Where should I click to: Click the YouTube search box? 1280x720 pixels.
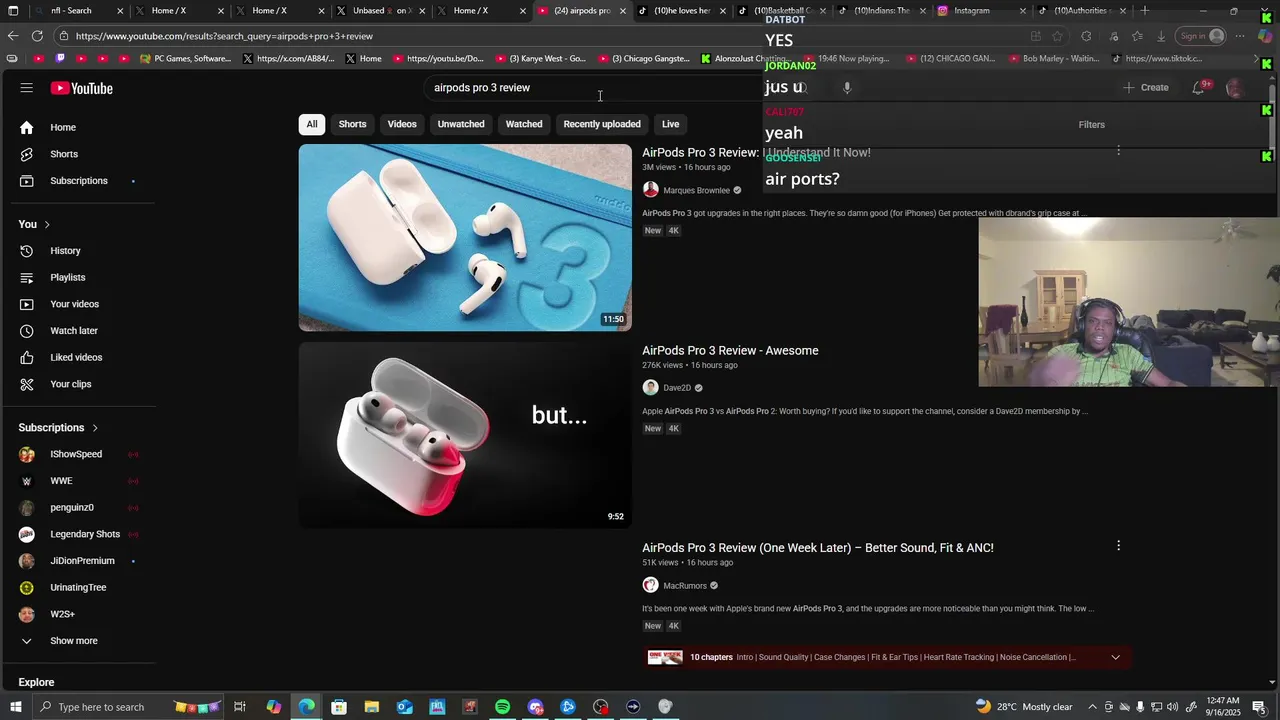click(x=600, y=88)
